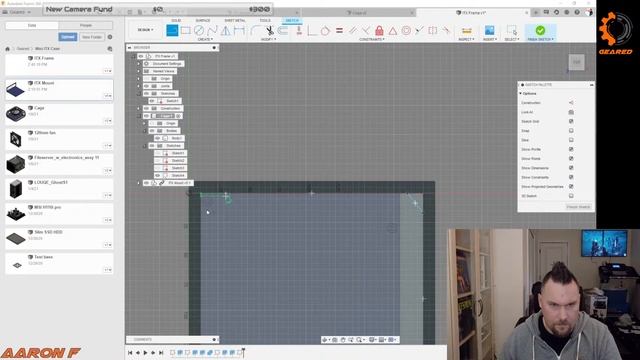Image resolution: width=640 pixels, height=360 pixels.
Task: Select the Spline sketch tool
Action: tap(212, 30)
